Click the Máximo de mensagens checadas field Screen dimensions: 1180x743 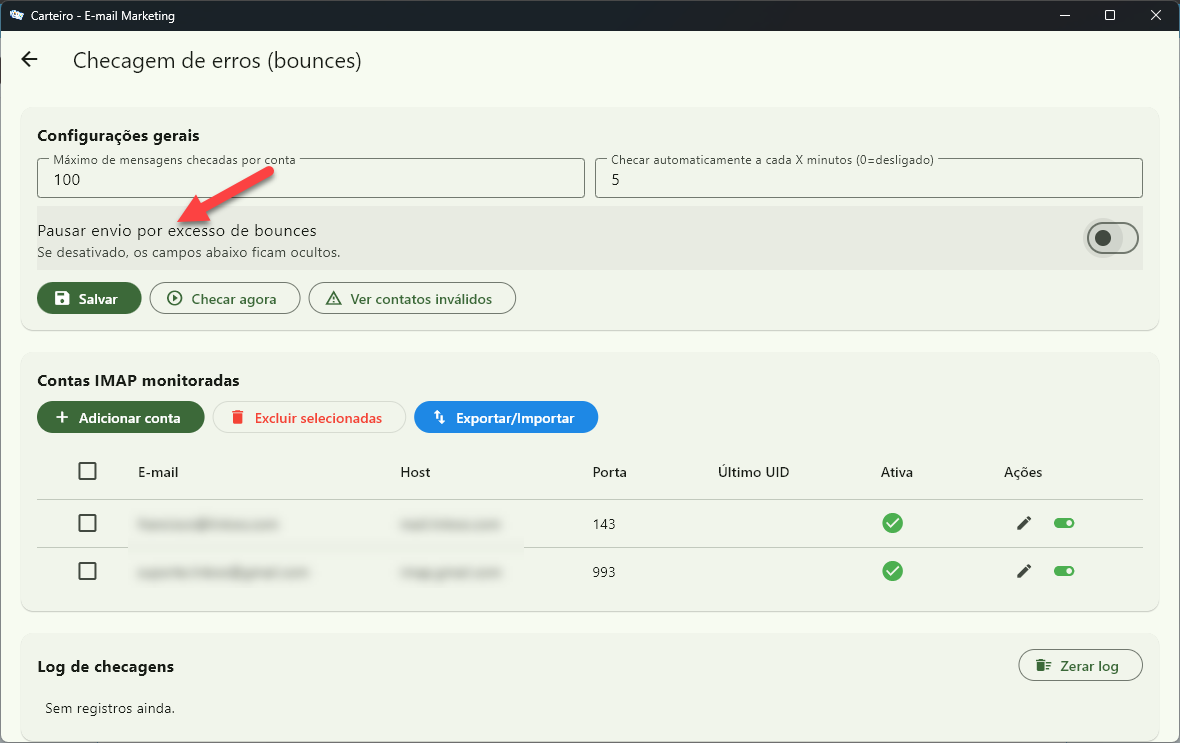pyautogui.click(x=310, y=180)
